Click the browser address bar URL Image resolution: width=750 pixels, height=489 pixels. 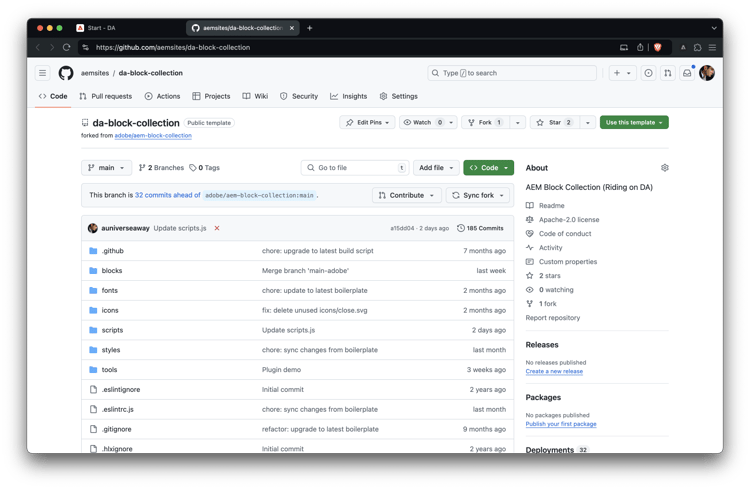pyautogui.click(x=173, y=47)
